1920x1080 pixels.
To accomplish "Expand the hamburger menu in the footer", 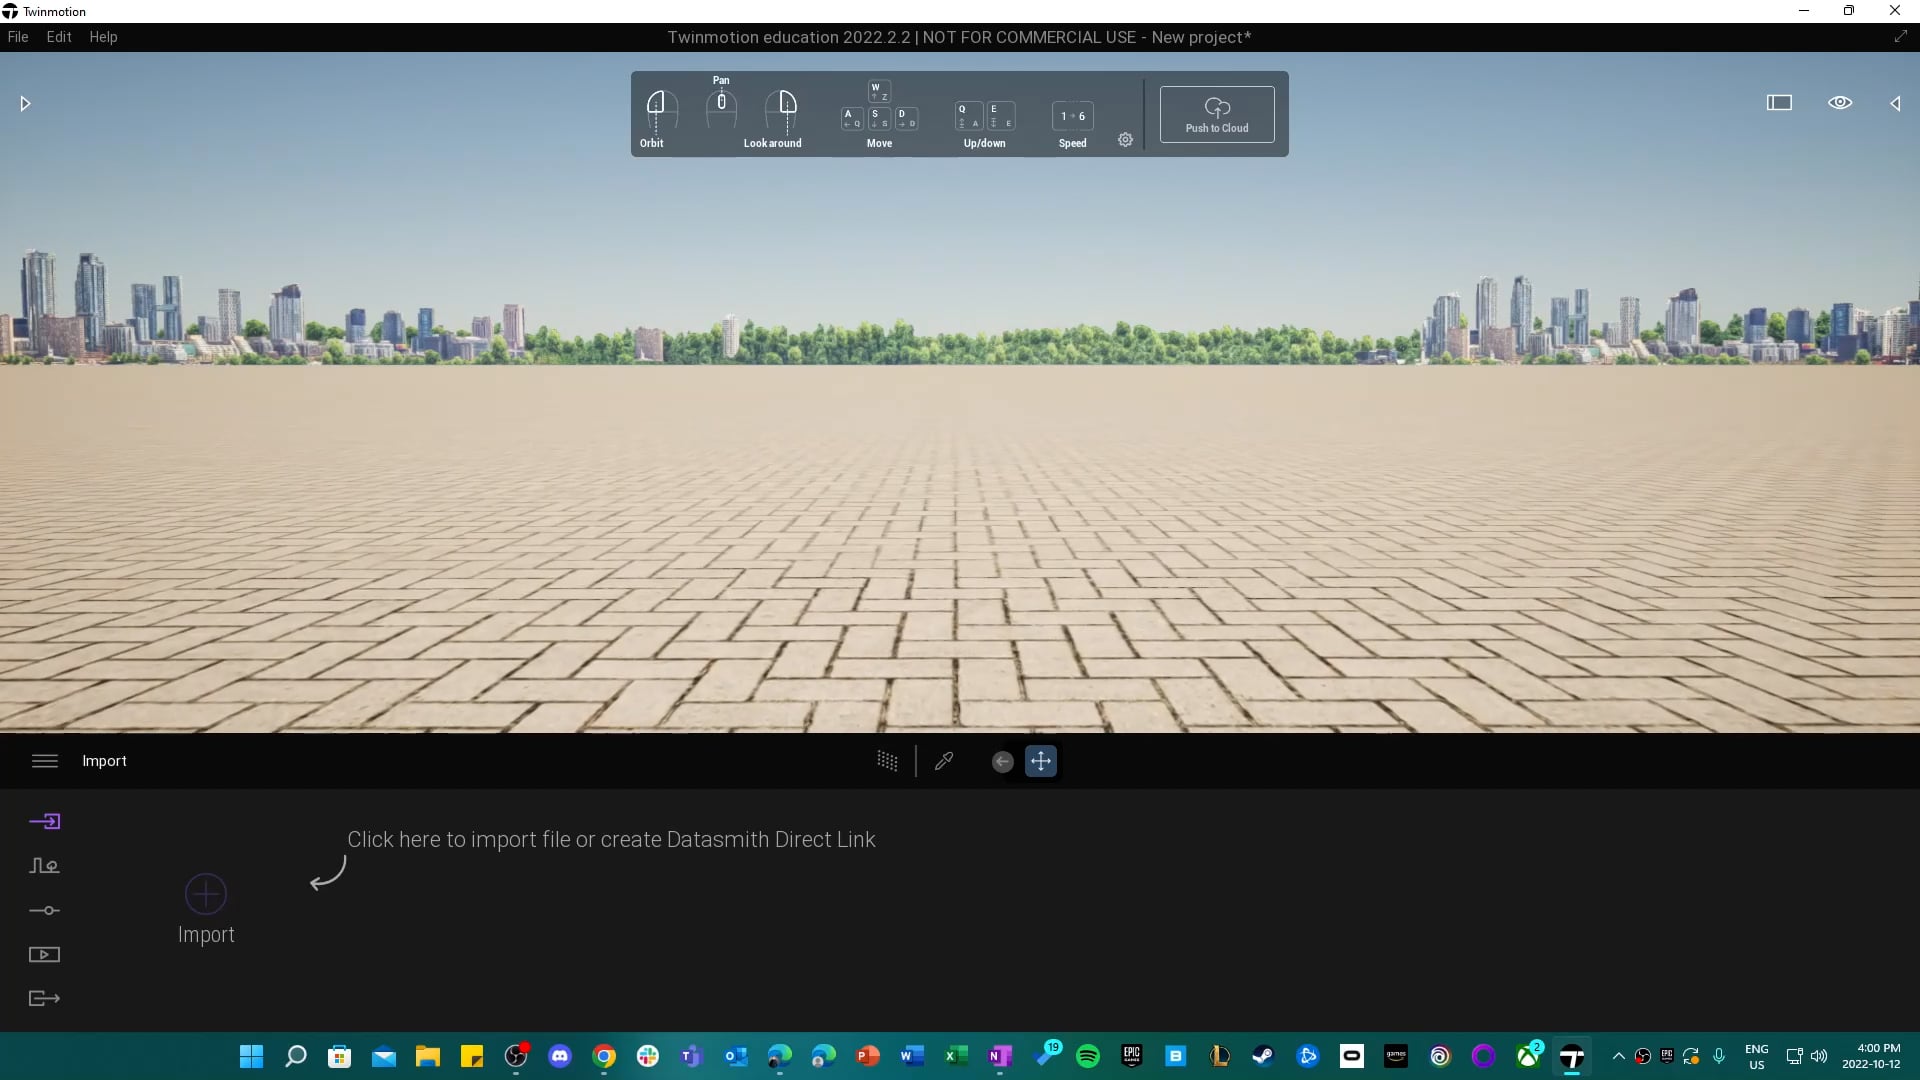I will pyautogui.click(x=44, y=761).
